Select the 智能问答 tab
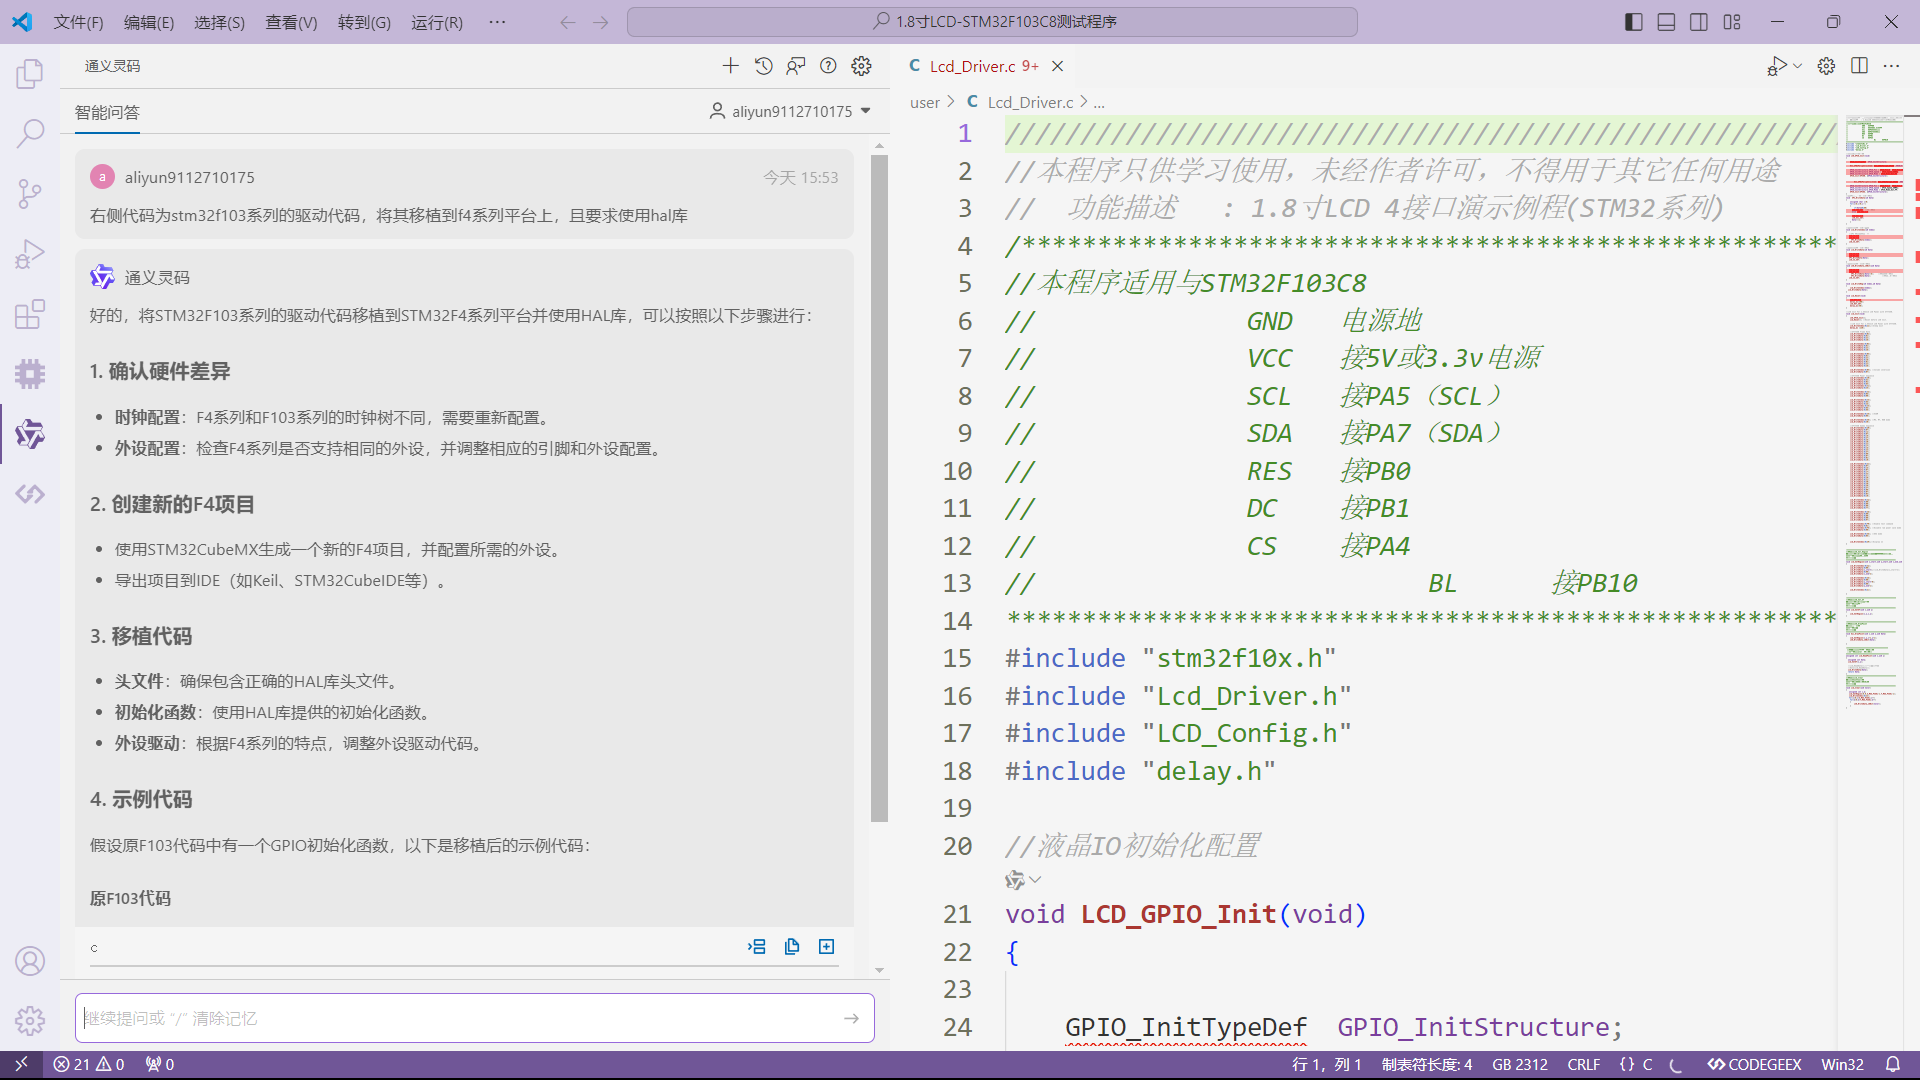 (107, 112)
